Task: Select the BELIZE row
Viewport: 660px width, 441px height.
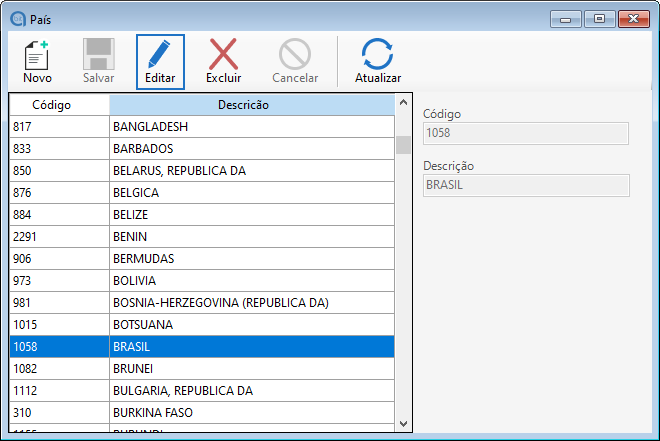Action: (x=202, y=215)
